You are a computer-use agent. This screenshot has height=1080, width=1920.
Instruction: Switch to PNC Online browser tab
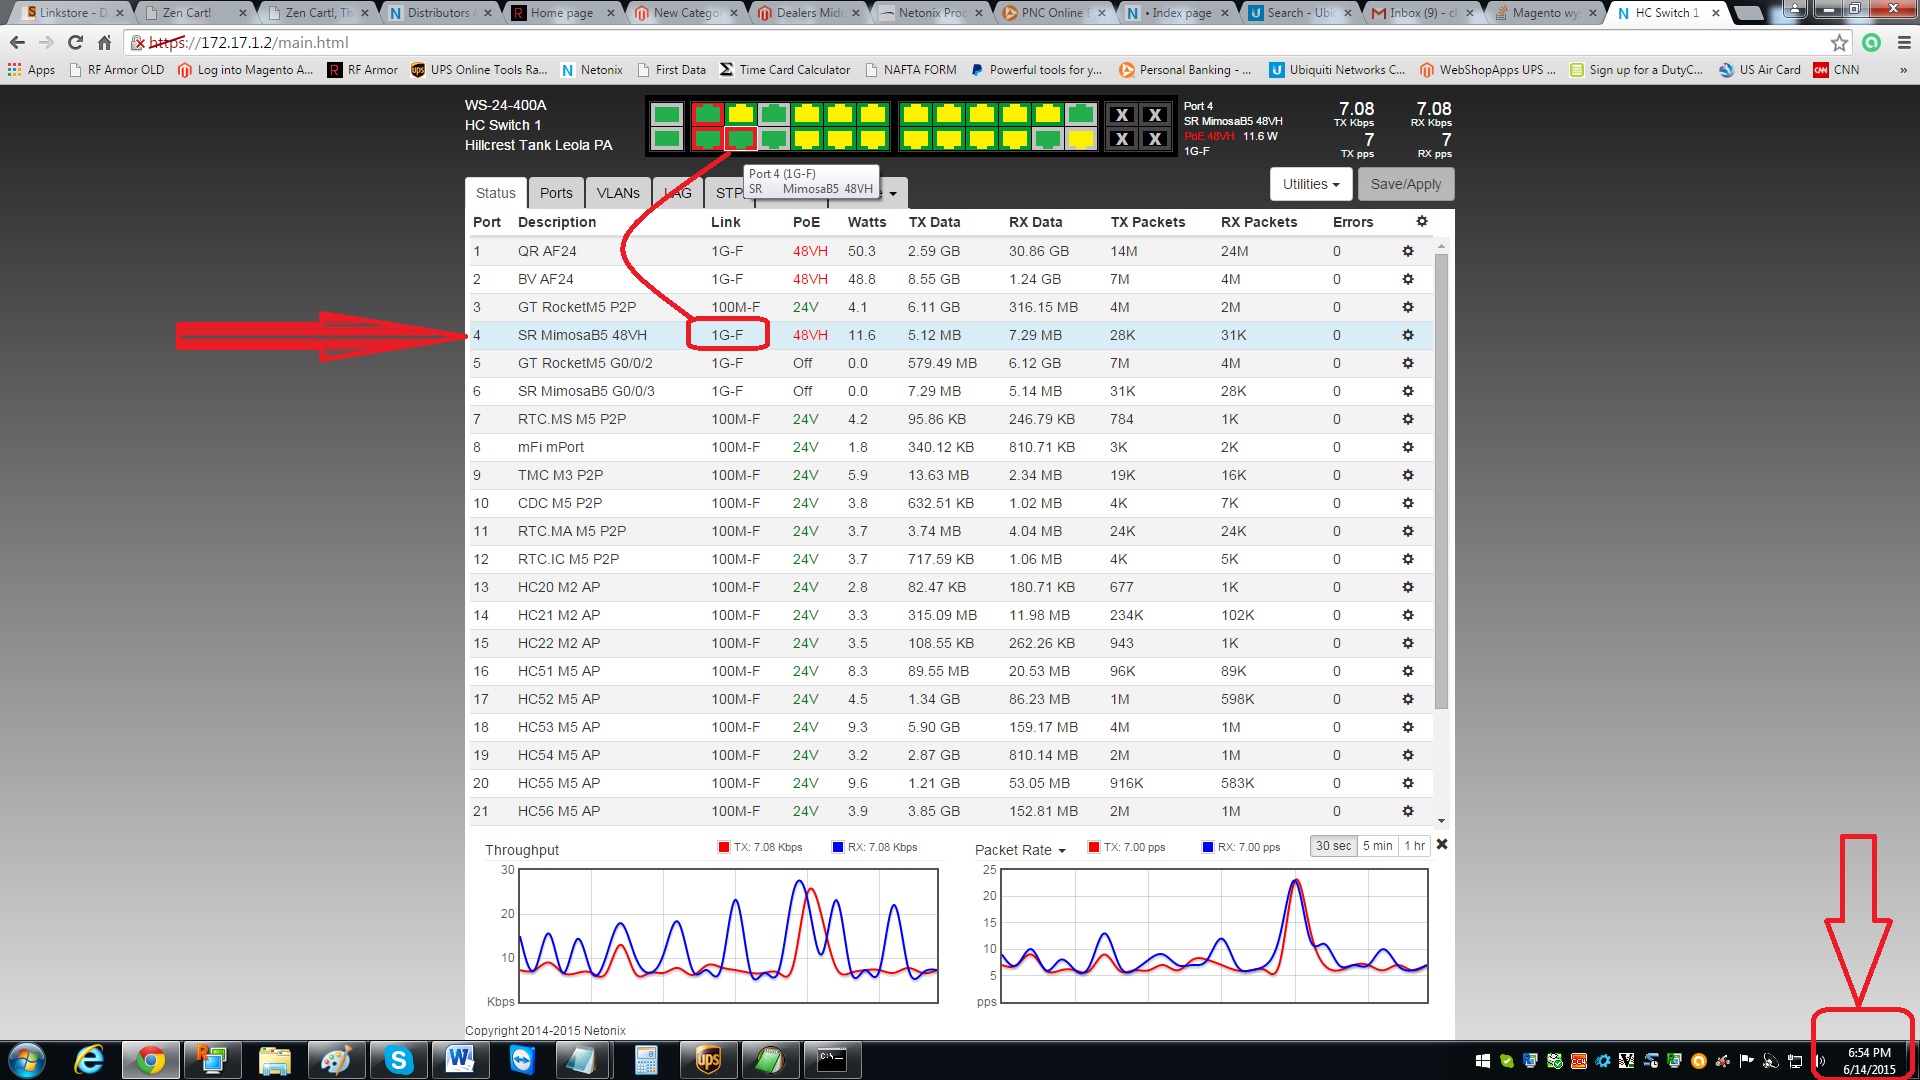tap(1052, 13)
